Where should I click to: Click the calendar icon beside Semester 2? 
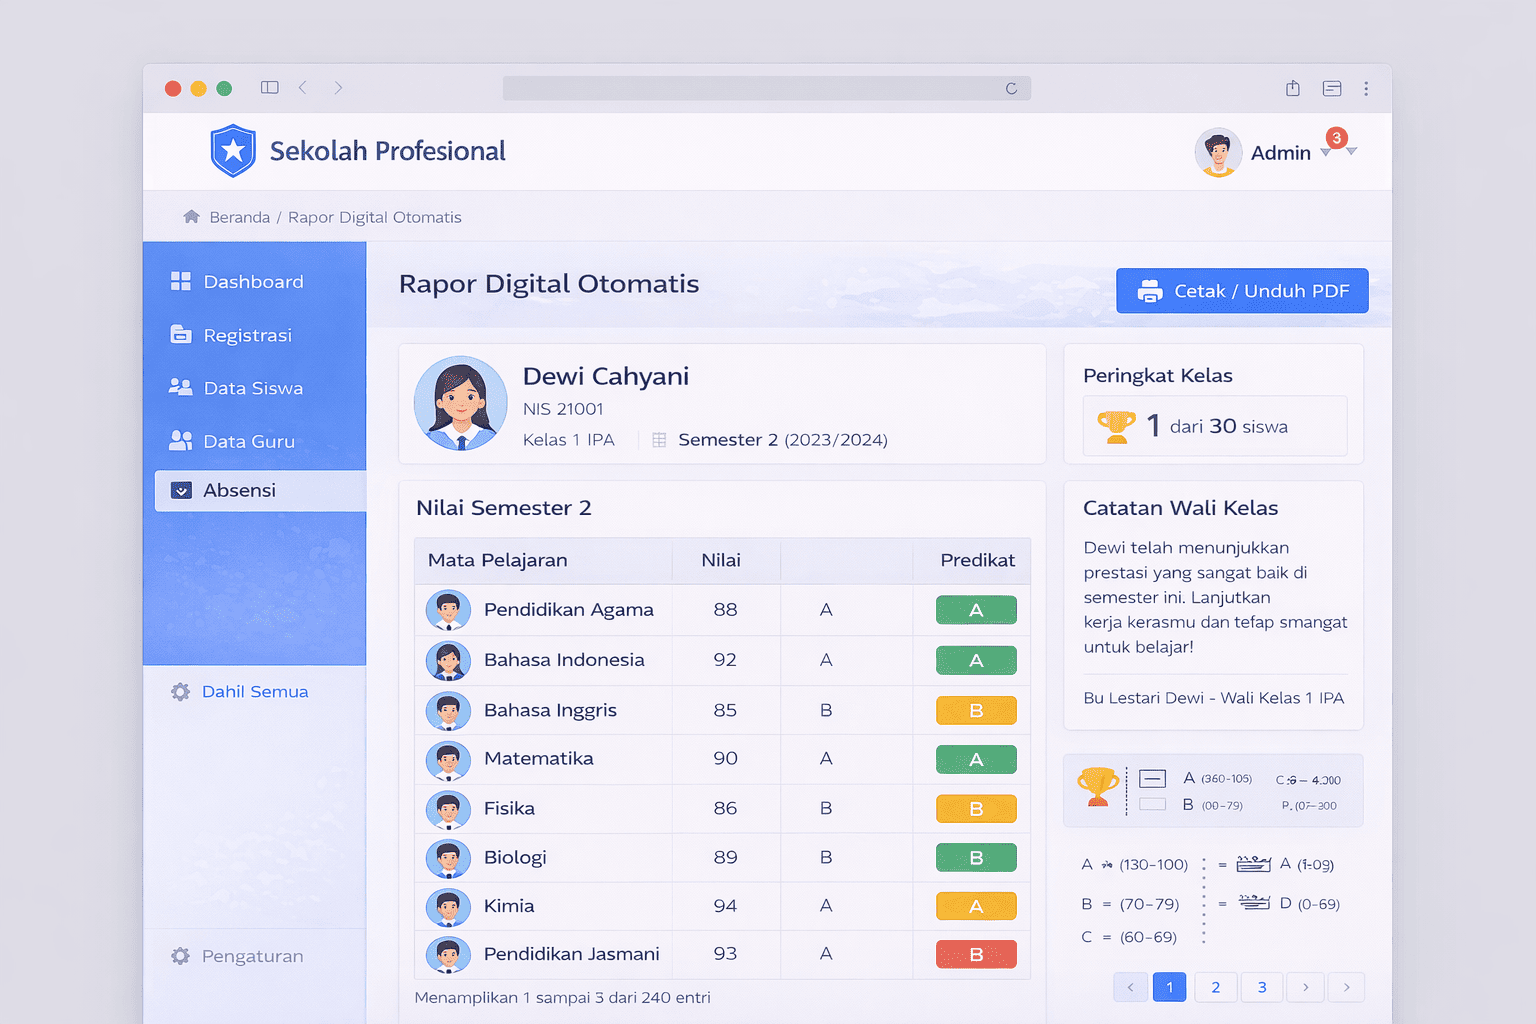point(659,440)
